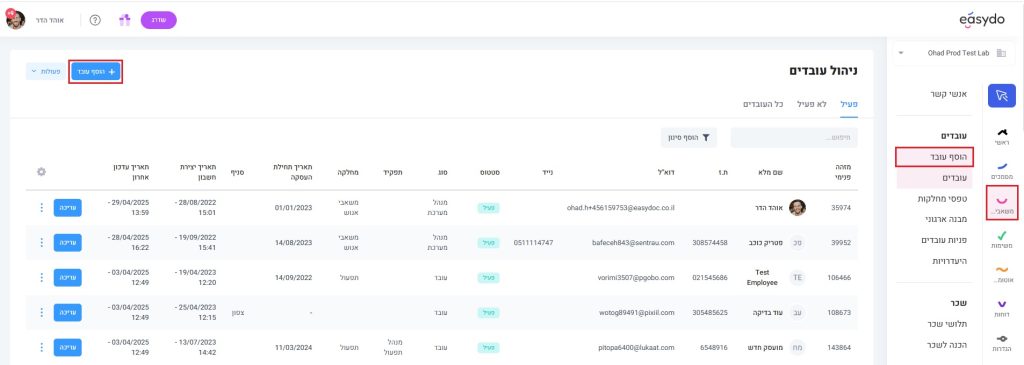Open three-dot menu for אוהד הדר row
Screen dimensions: 1024x365
click(42, 208)
